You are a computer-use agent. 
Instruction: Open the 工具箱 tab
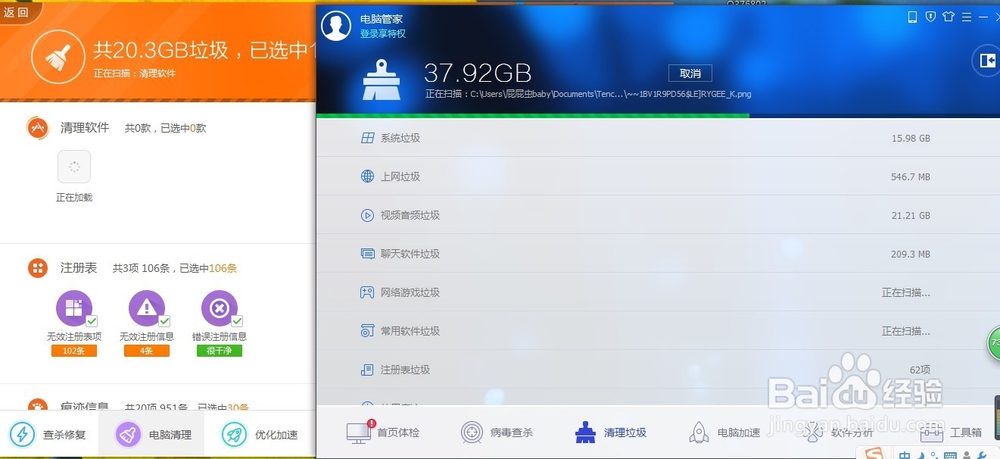tap(952, 432)
